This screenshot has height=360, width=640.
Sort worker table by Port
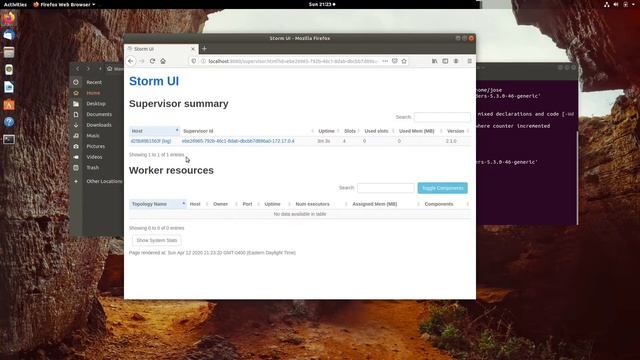click(x=250, y=204)
